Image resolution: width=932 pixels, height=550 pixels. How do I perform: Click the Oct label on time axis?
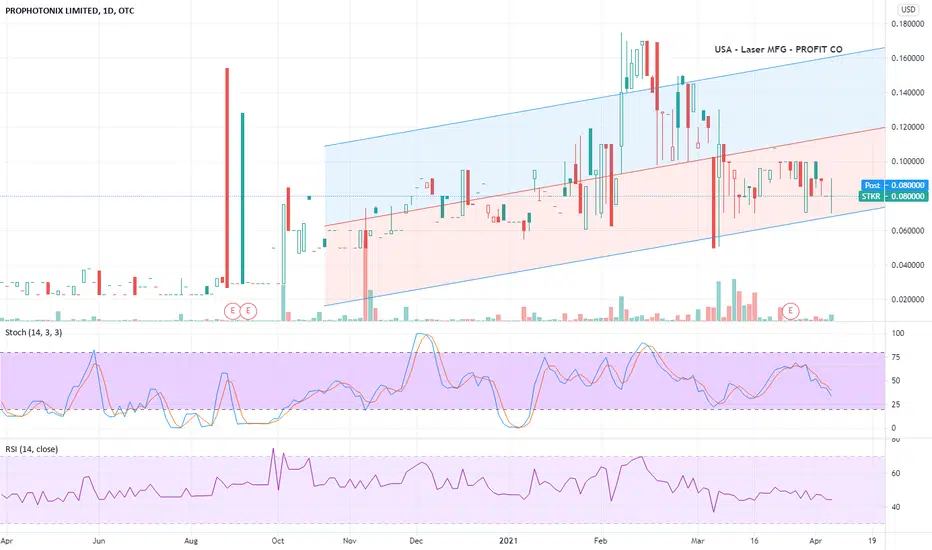tap(278, 540)
